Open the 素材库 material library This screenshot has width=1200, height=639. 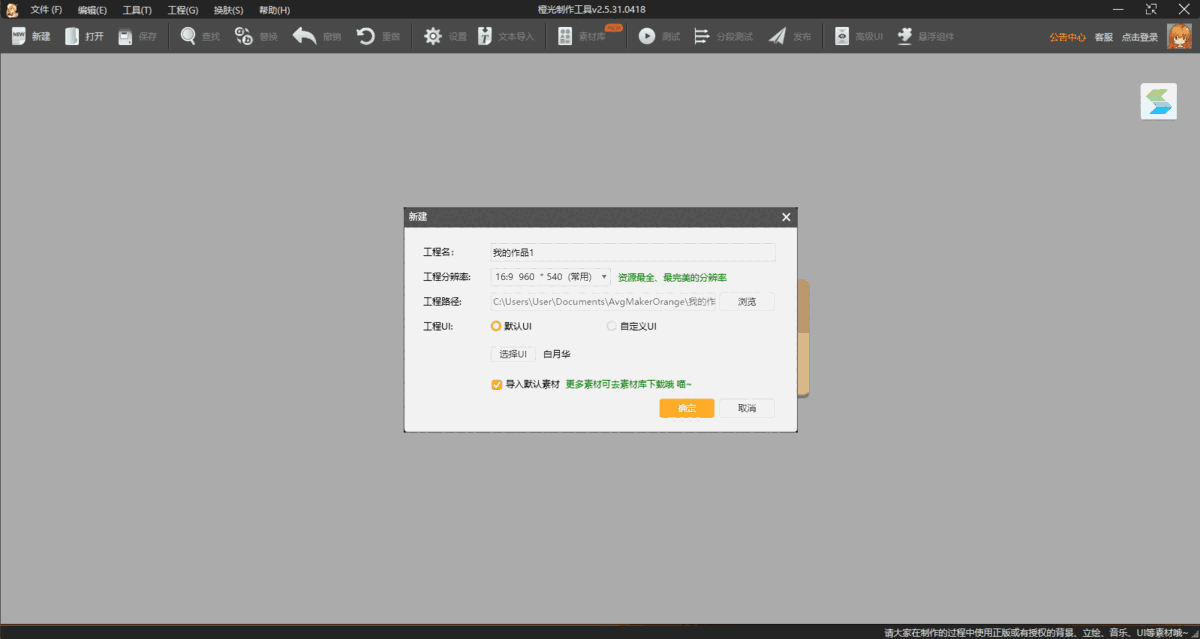point(581,36)
